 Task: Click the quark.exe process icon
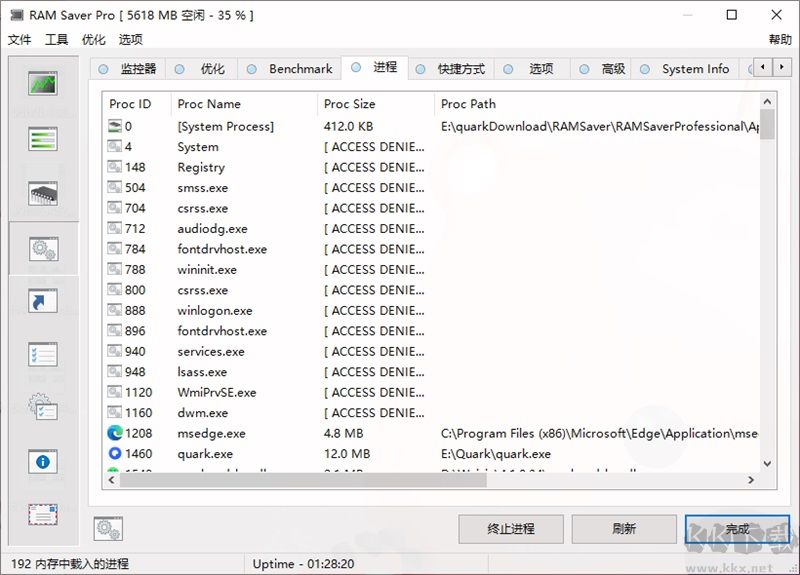pyautogui.click(x=115, y=454)
